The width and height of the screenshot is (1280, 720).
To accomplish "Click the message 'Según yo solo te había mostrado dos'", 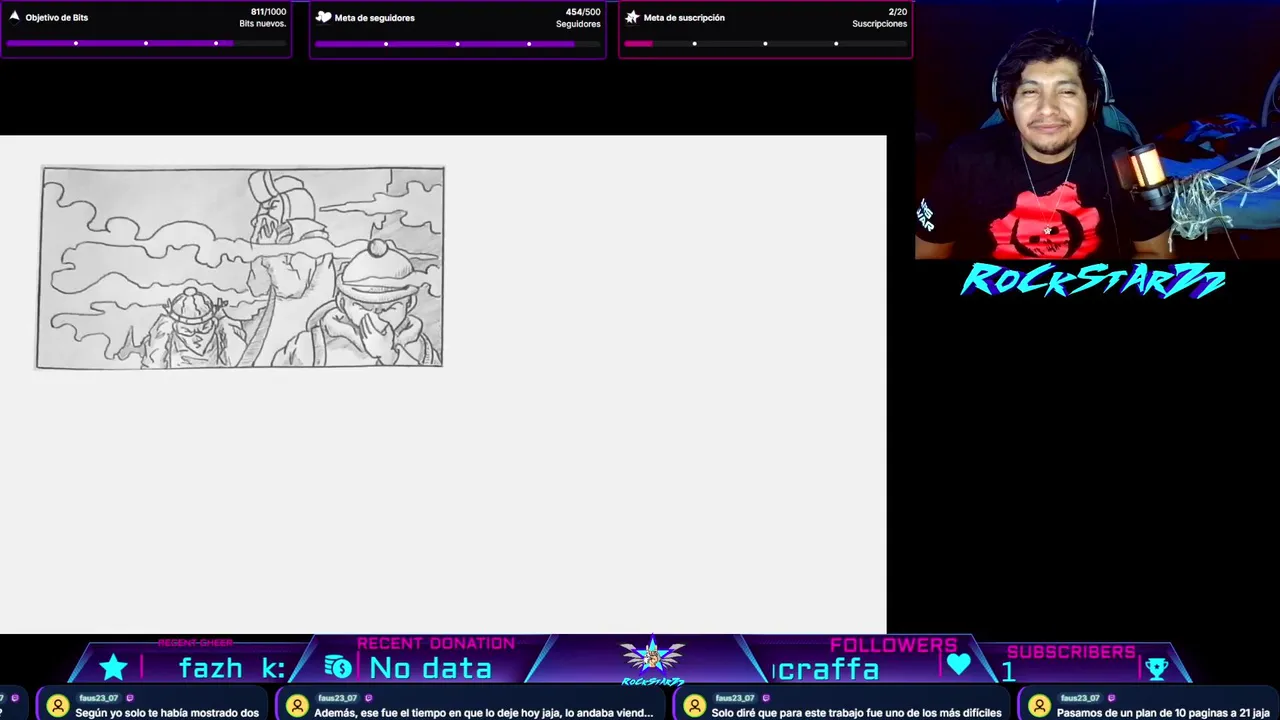I will pos(167,713).
